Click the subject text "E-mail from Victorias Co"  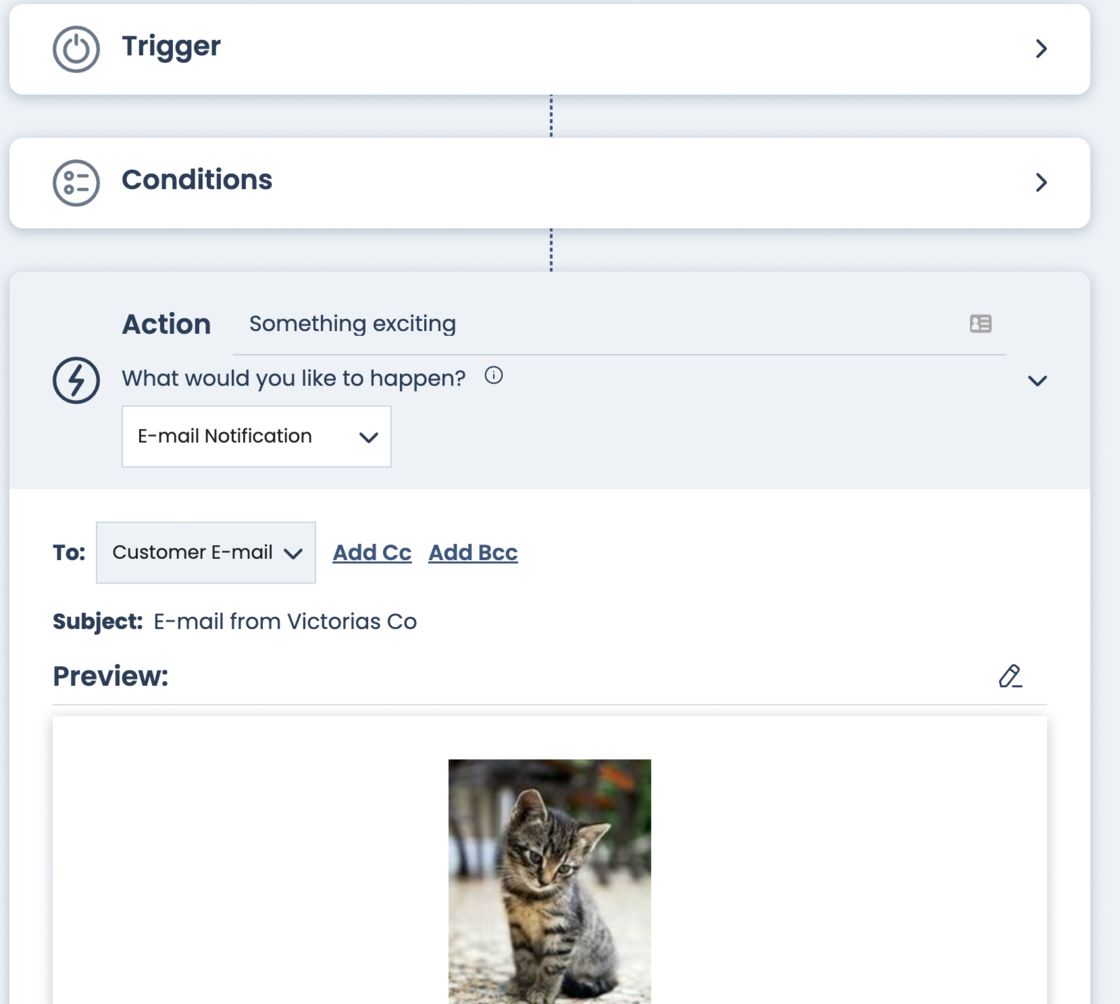pos(285,621)
